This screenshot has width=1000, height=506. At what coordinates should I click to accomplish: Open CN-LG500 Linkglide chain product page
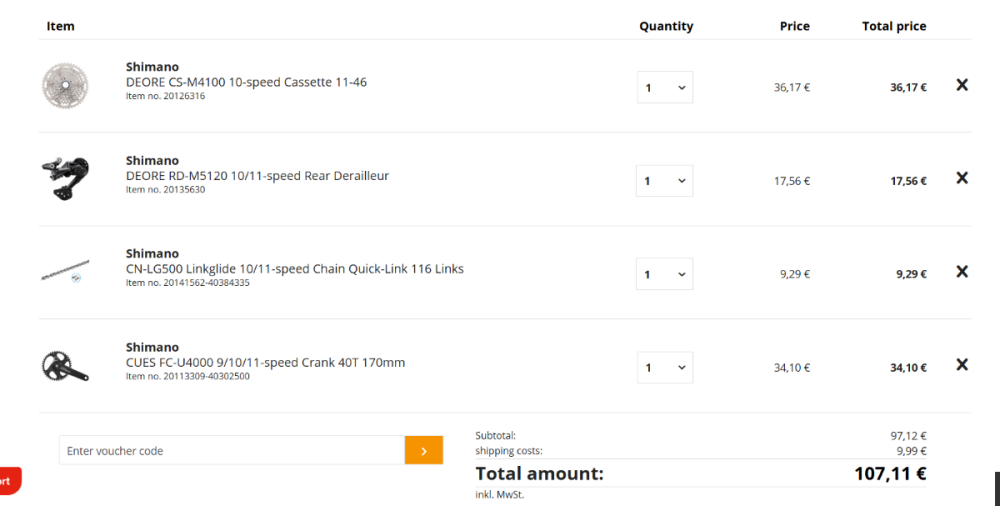[294, 269]
